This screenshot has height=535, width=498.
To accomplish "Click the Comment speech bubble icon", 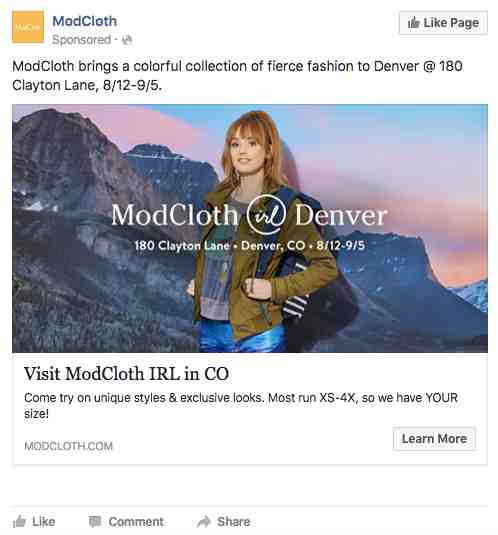I will pyautogui.click(x=95, y=521).
